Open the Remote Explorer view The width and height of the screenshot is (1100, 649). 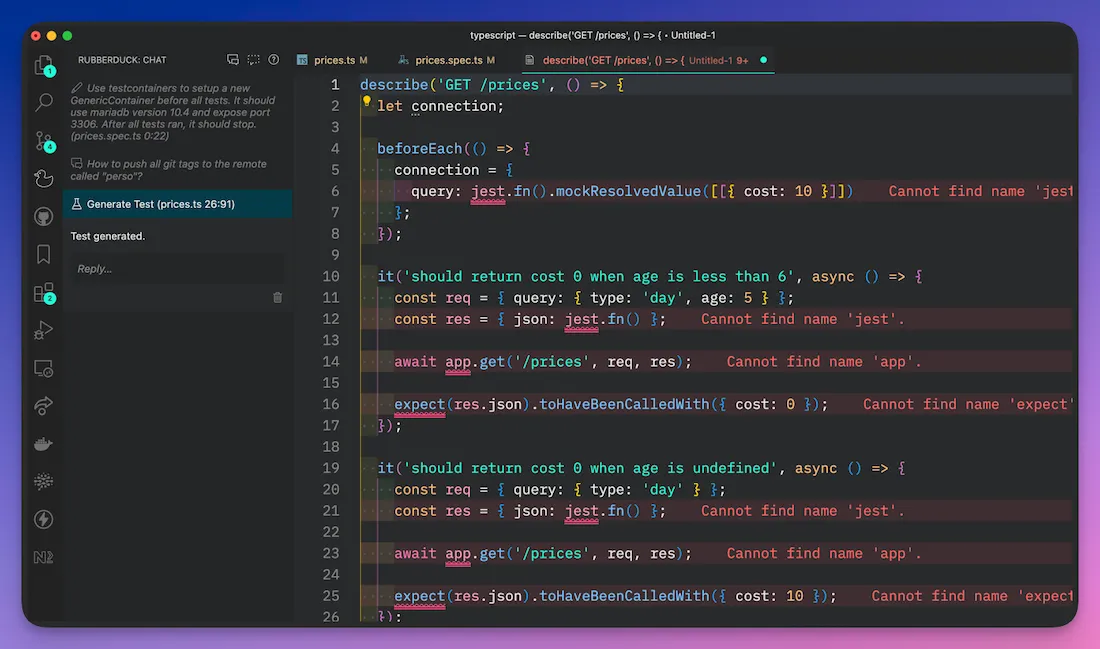pos(43,368)
